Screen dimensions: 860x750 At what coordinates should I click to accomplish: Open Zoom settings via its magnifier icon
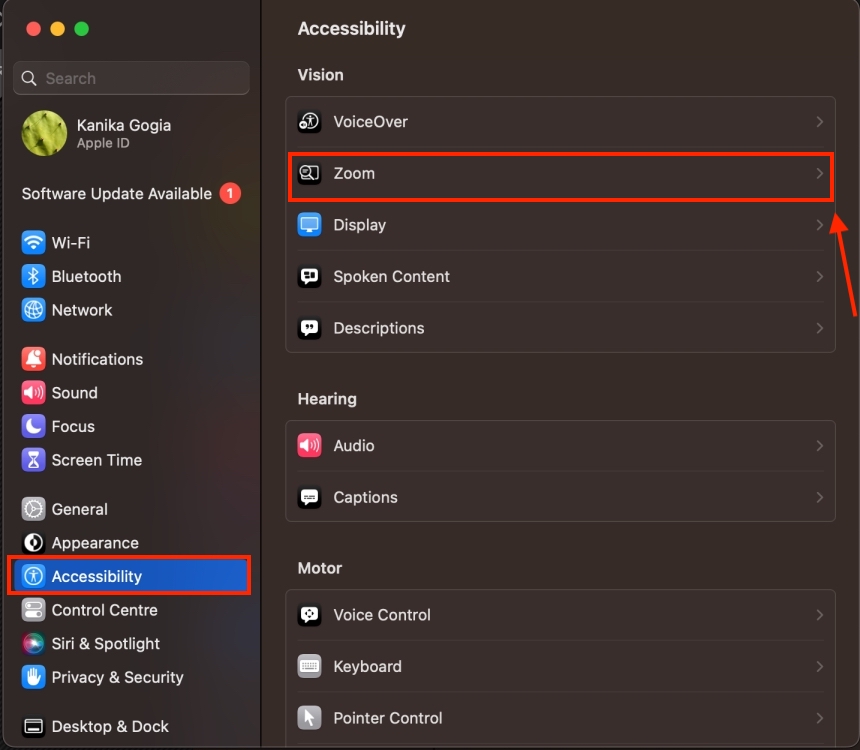(307, 173)
